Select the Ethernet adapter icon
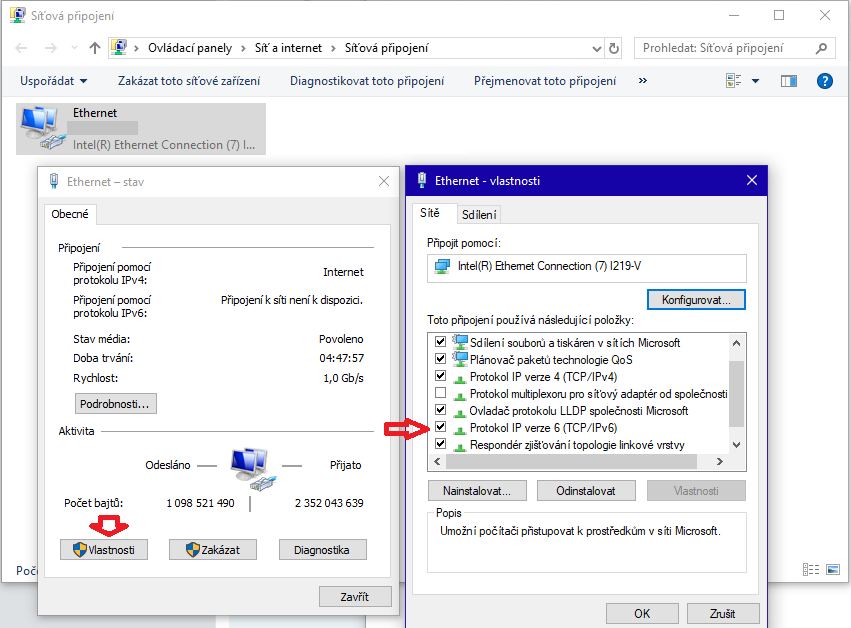 click(x=42, y=128)
